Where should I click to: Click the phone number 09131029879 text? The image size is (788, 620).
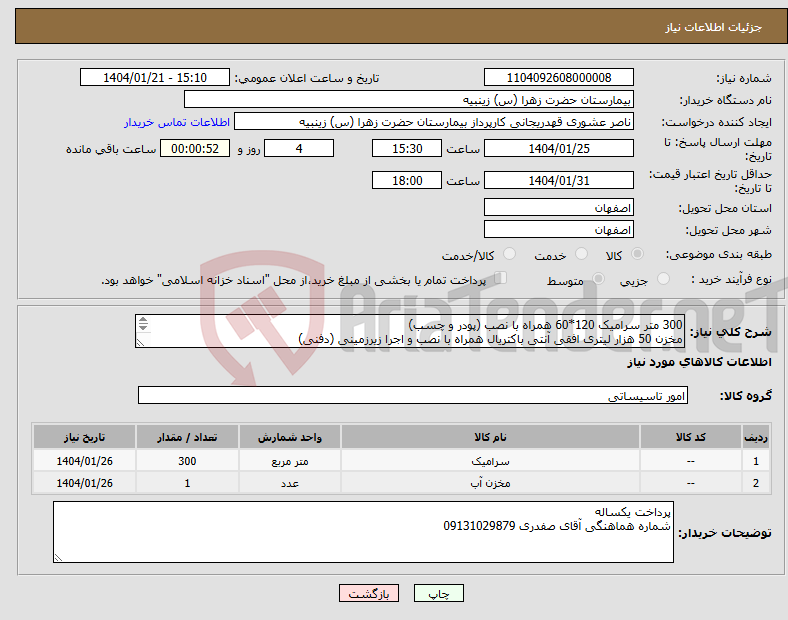tap(479, 526)
